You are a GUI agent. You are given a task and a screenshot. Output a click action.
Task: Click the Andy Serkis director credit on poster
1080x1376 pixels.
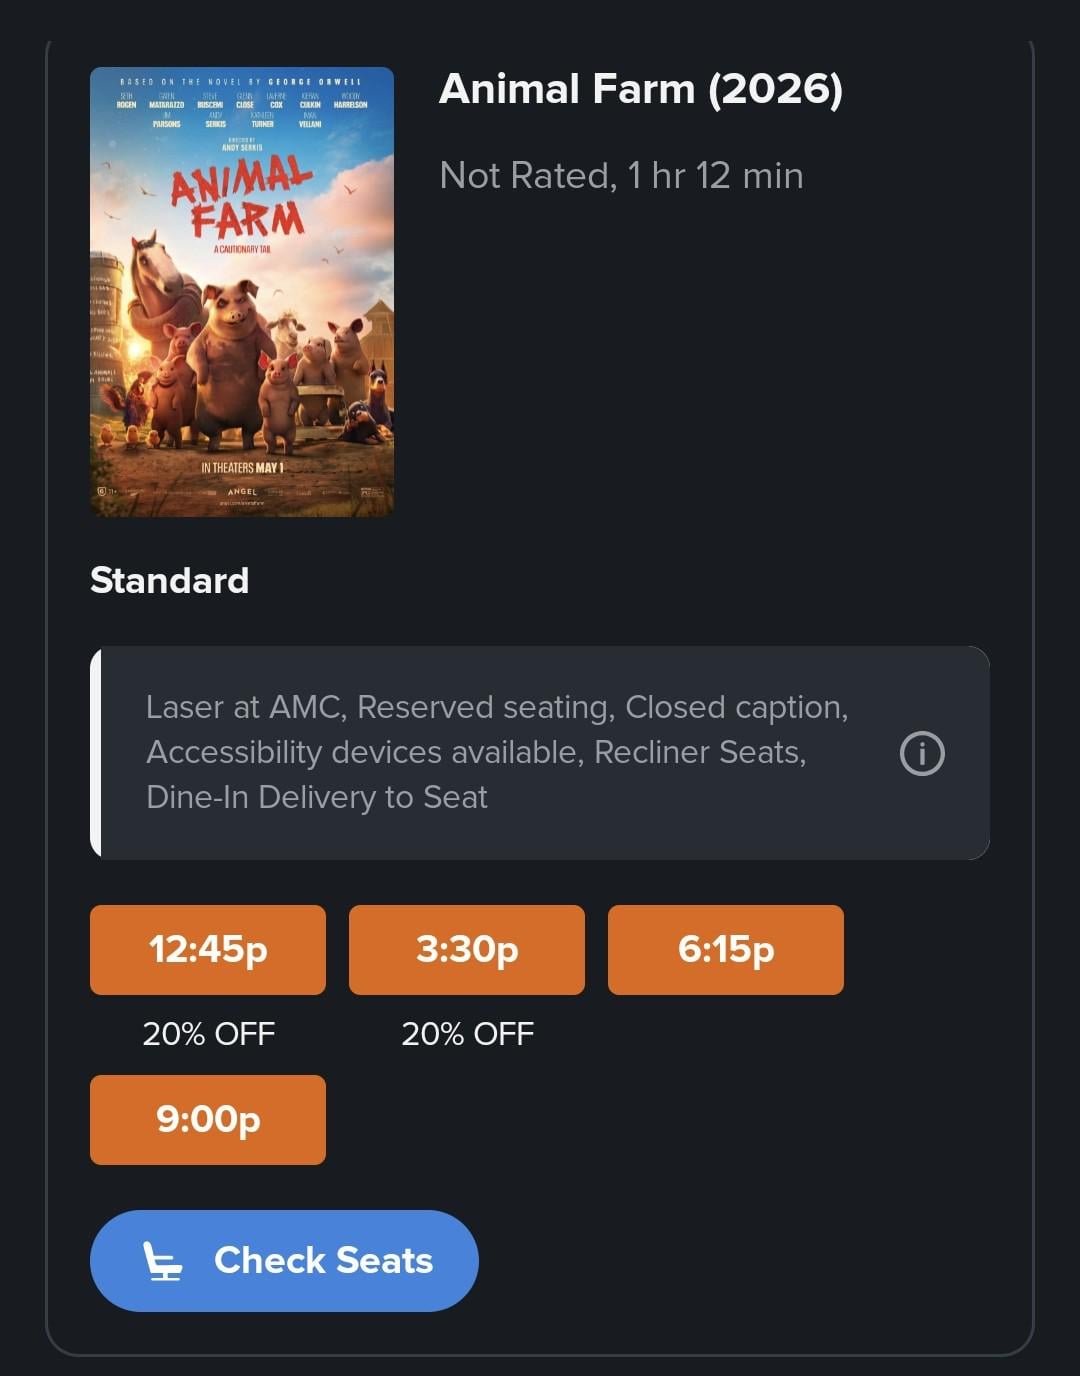242,146
